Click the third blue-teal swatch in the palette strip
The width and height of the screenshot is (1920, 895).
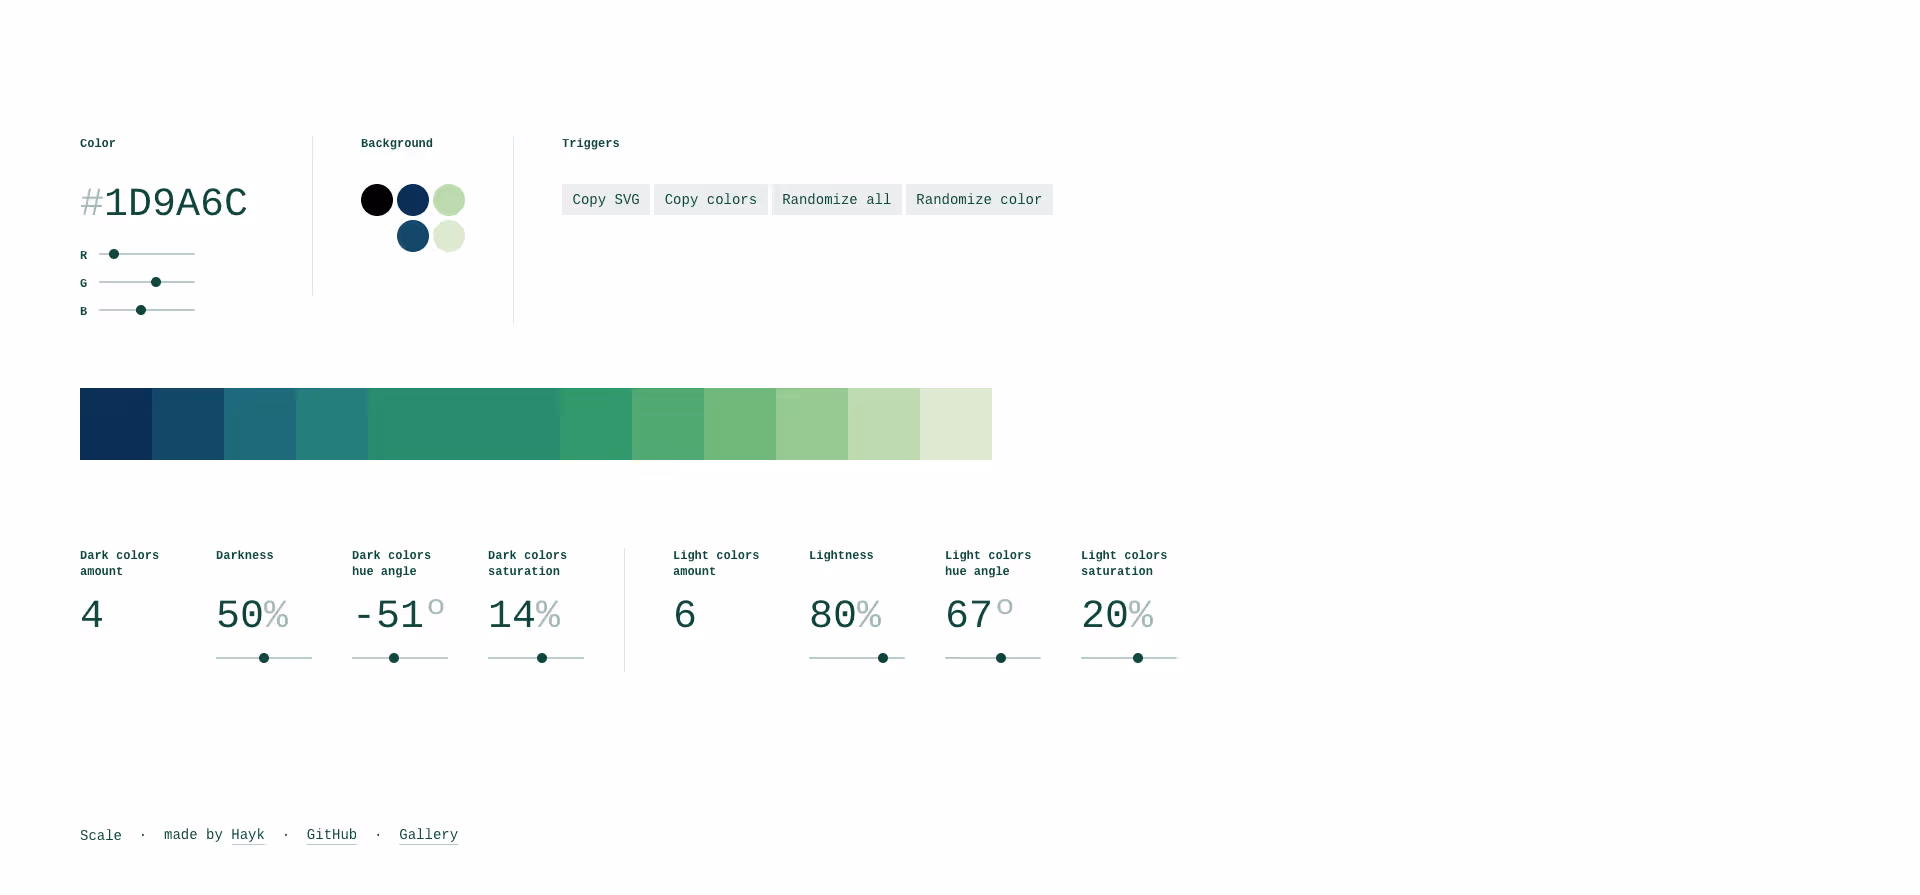tap(260, 424)
